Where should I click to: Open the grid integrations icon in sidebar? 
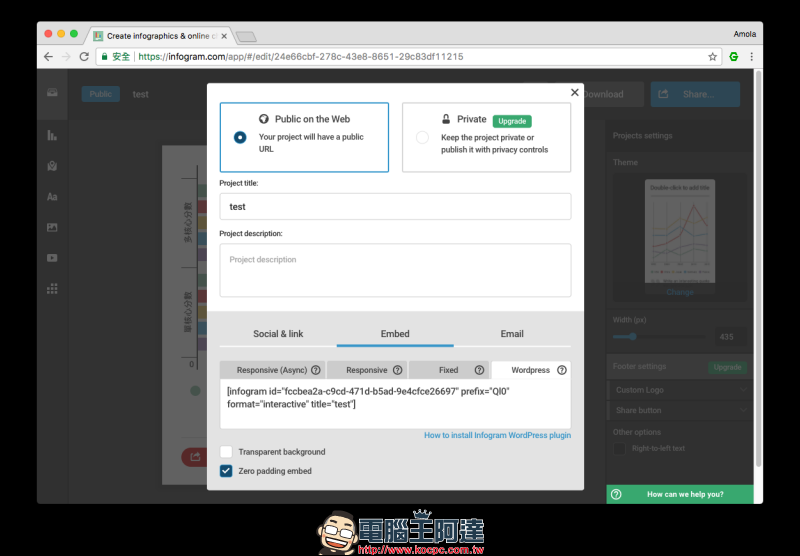point(52,289)
